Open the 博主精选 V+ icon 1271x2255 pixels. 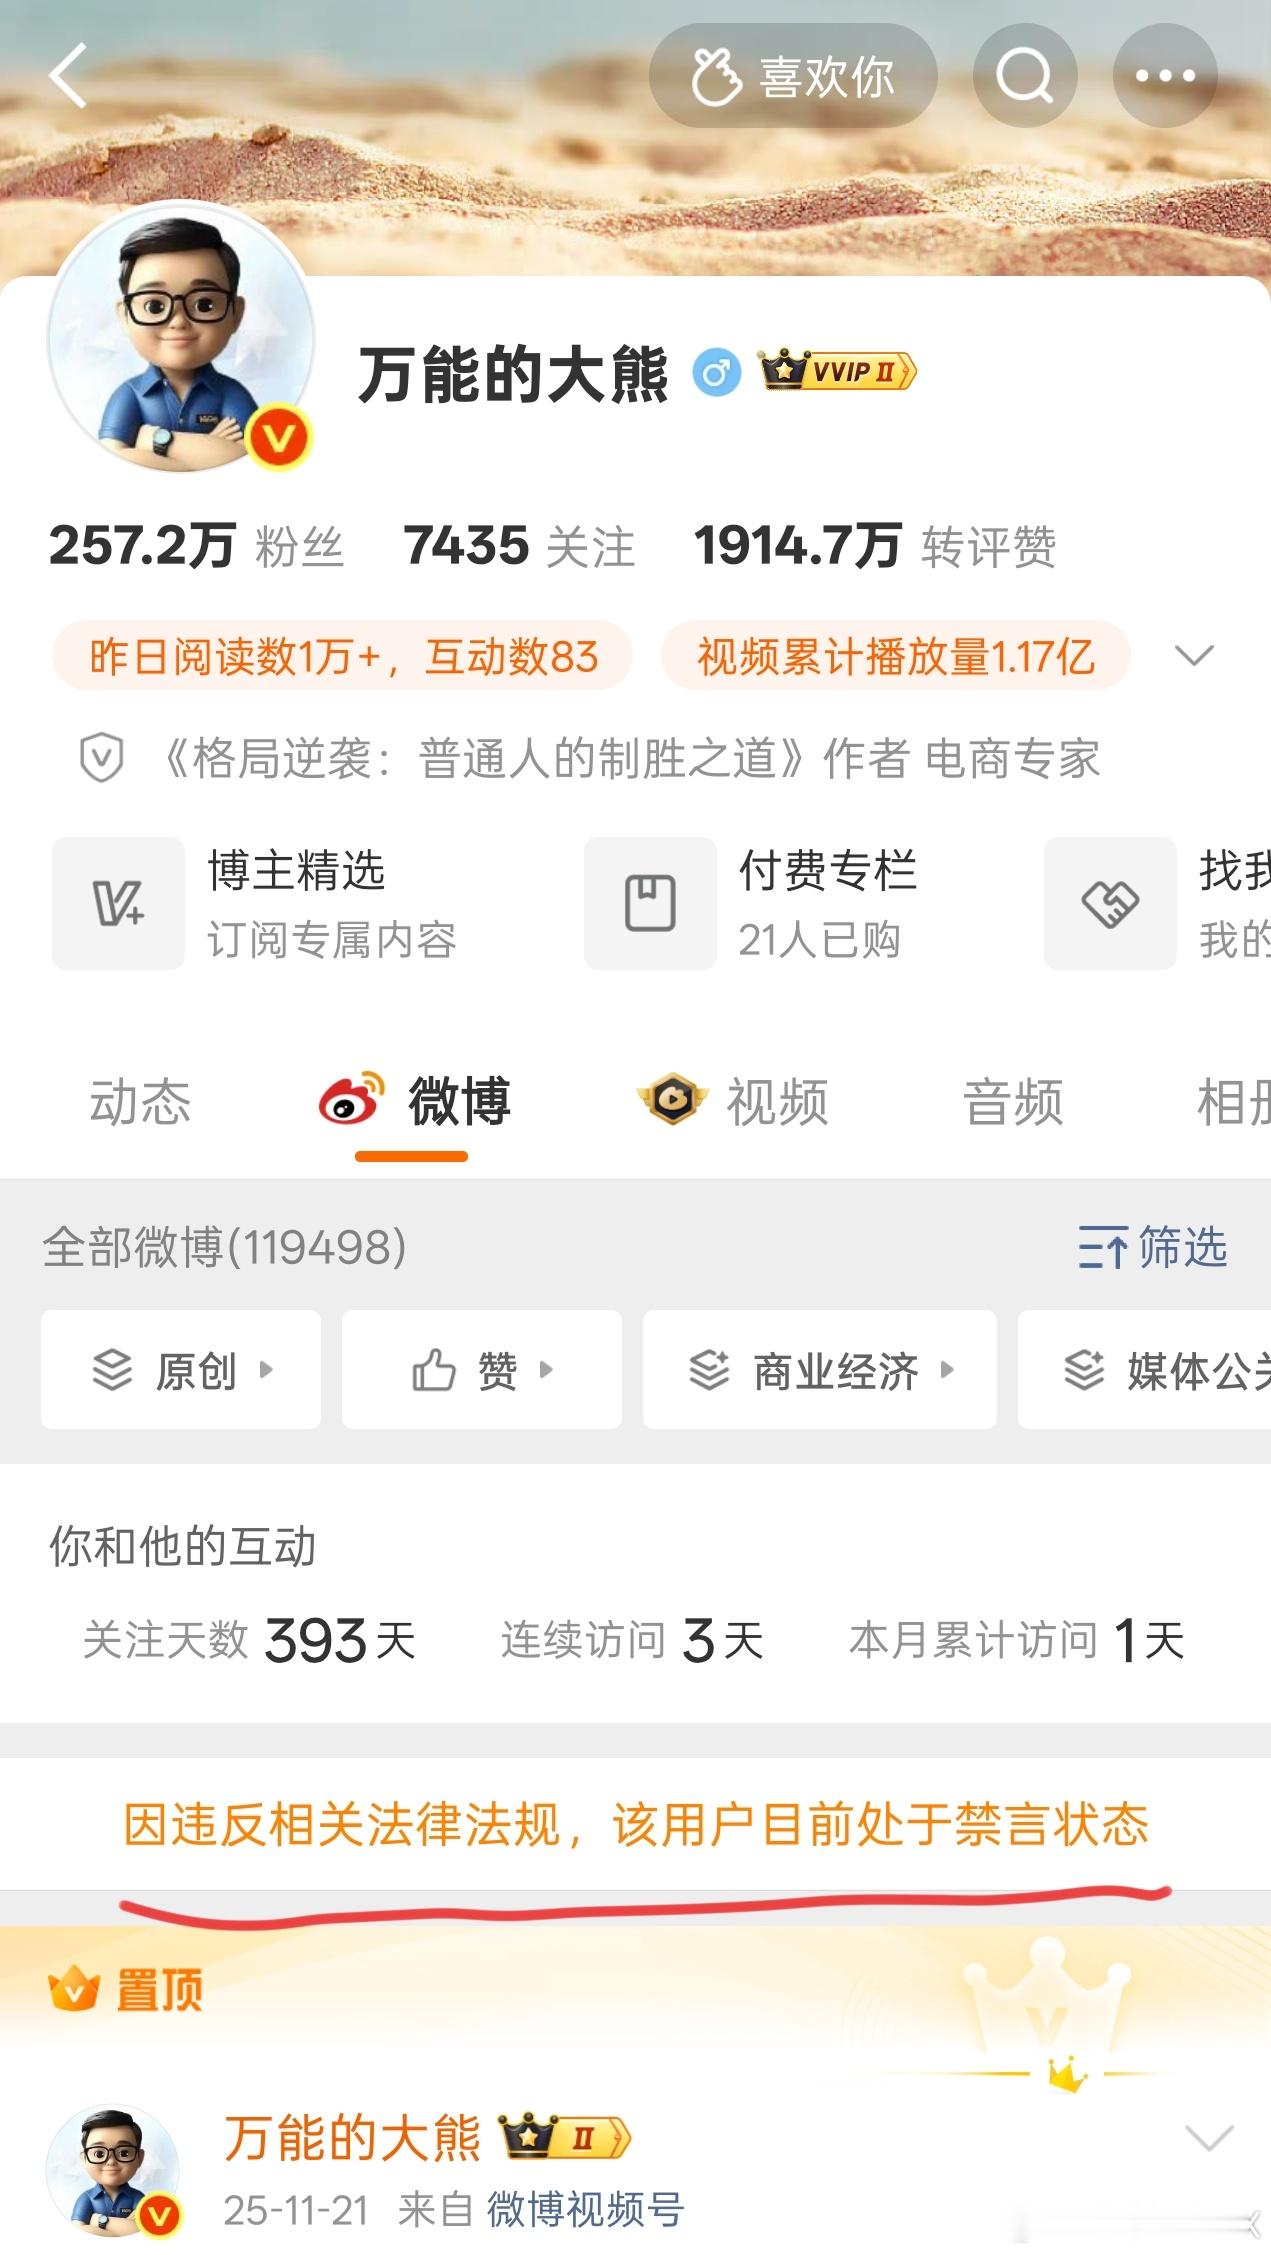coord(119,903)
